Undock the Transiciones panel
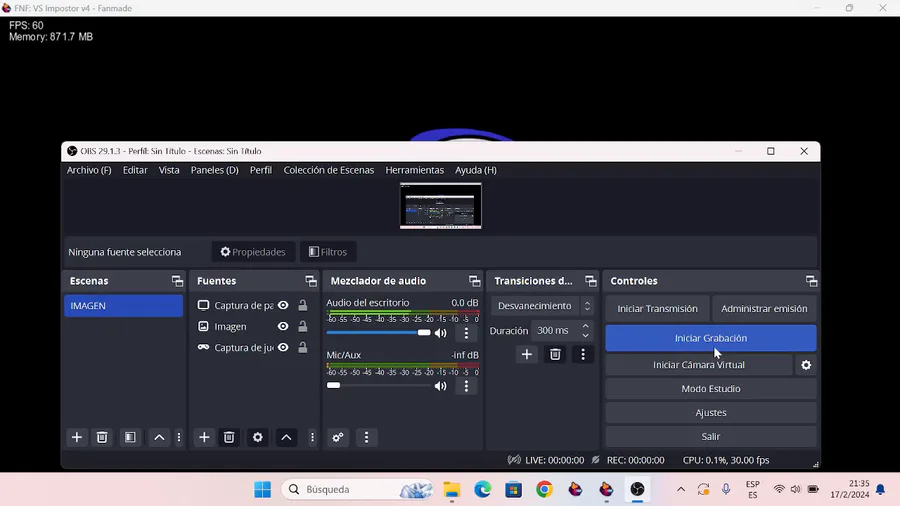900x506 pixels. tap(591, 281)
